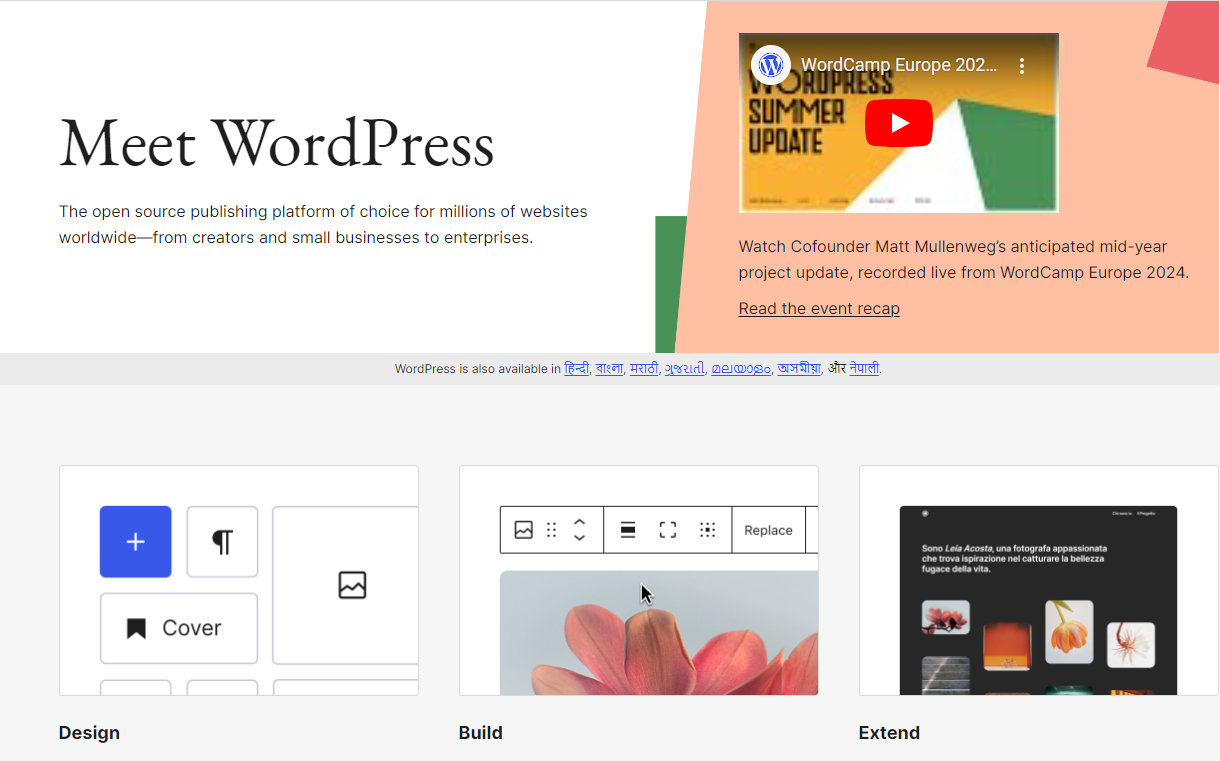This screenshot has height=761, width=1220.
Task: Click the Replace button in the block toolbar
Action: pos(768,529)
